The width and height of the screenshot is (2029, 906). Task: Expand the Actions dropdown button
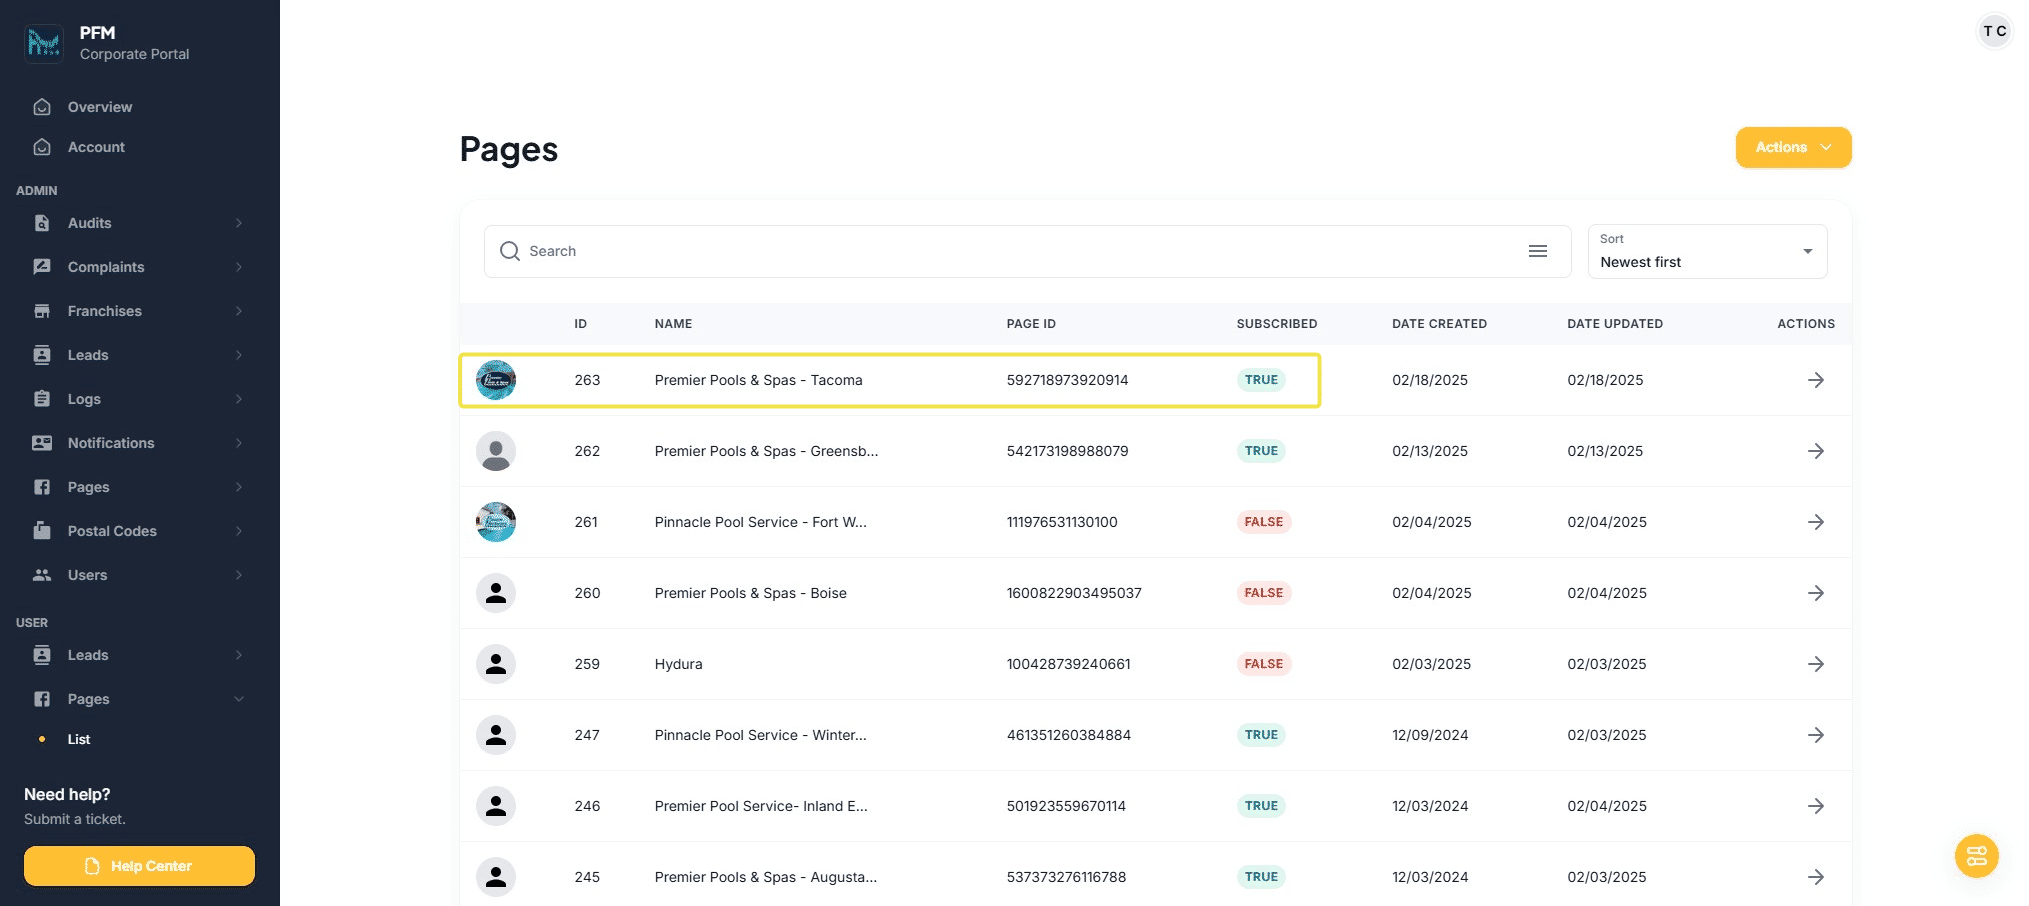coord(1793,147)
